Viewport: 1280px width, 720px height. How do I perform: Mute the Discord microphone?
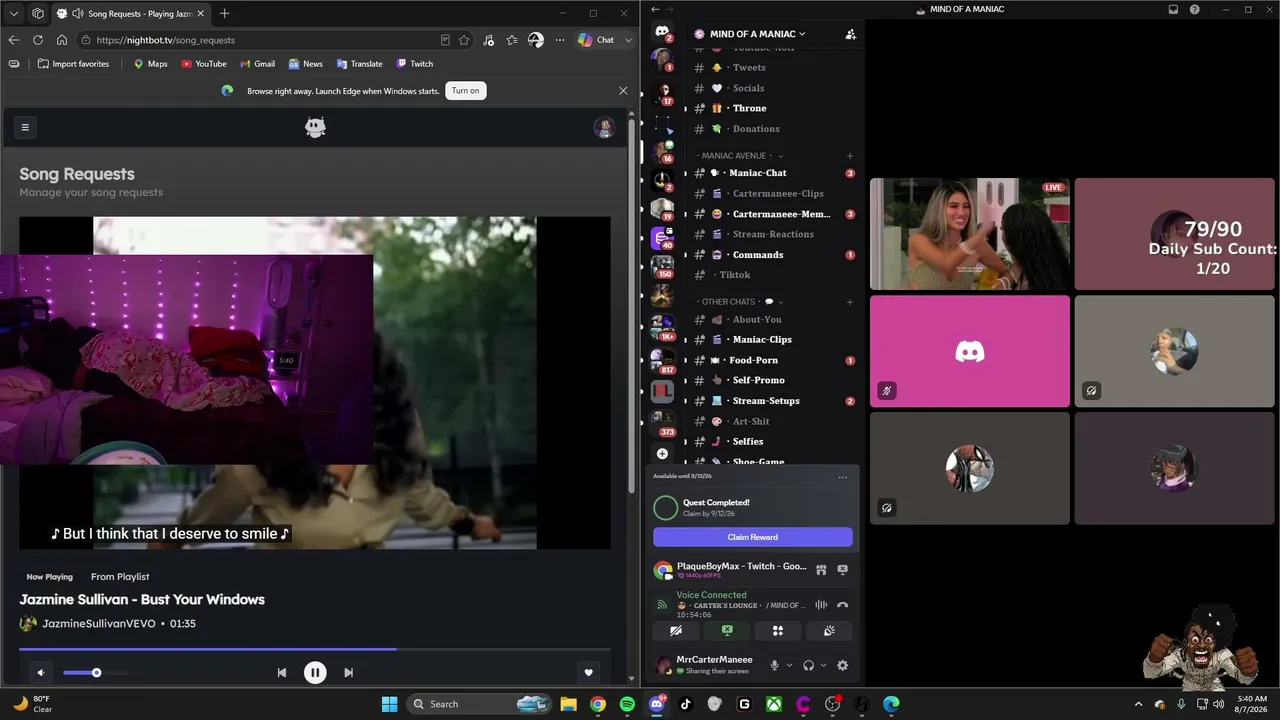[x=774, y=666]
